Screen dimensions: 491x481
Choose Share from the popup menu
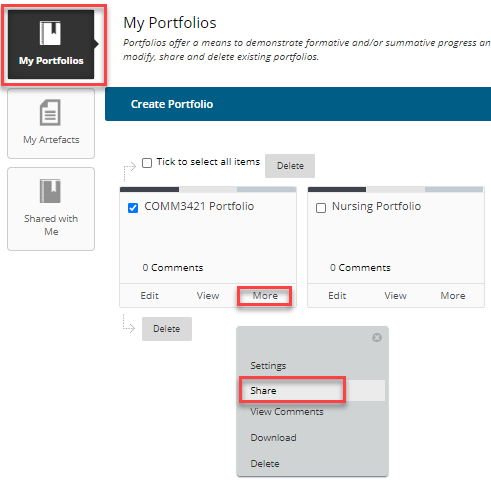point(263,390)
